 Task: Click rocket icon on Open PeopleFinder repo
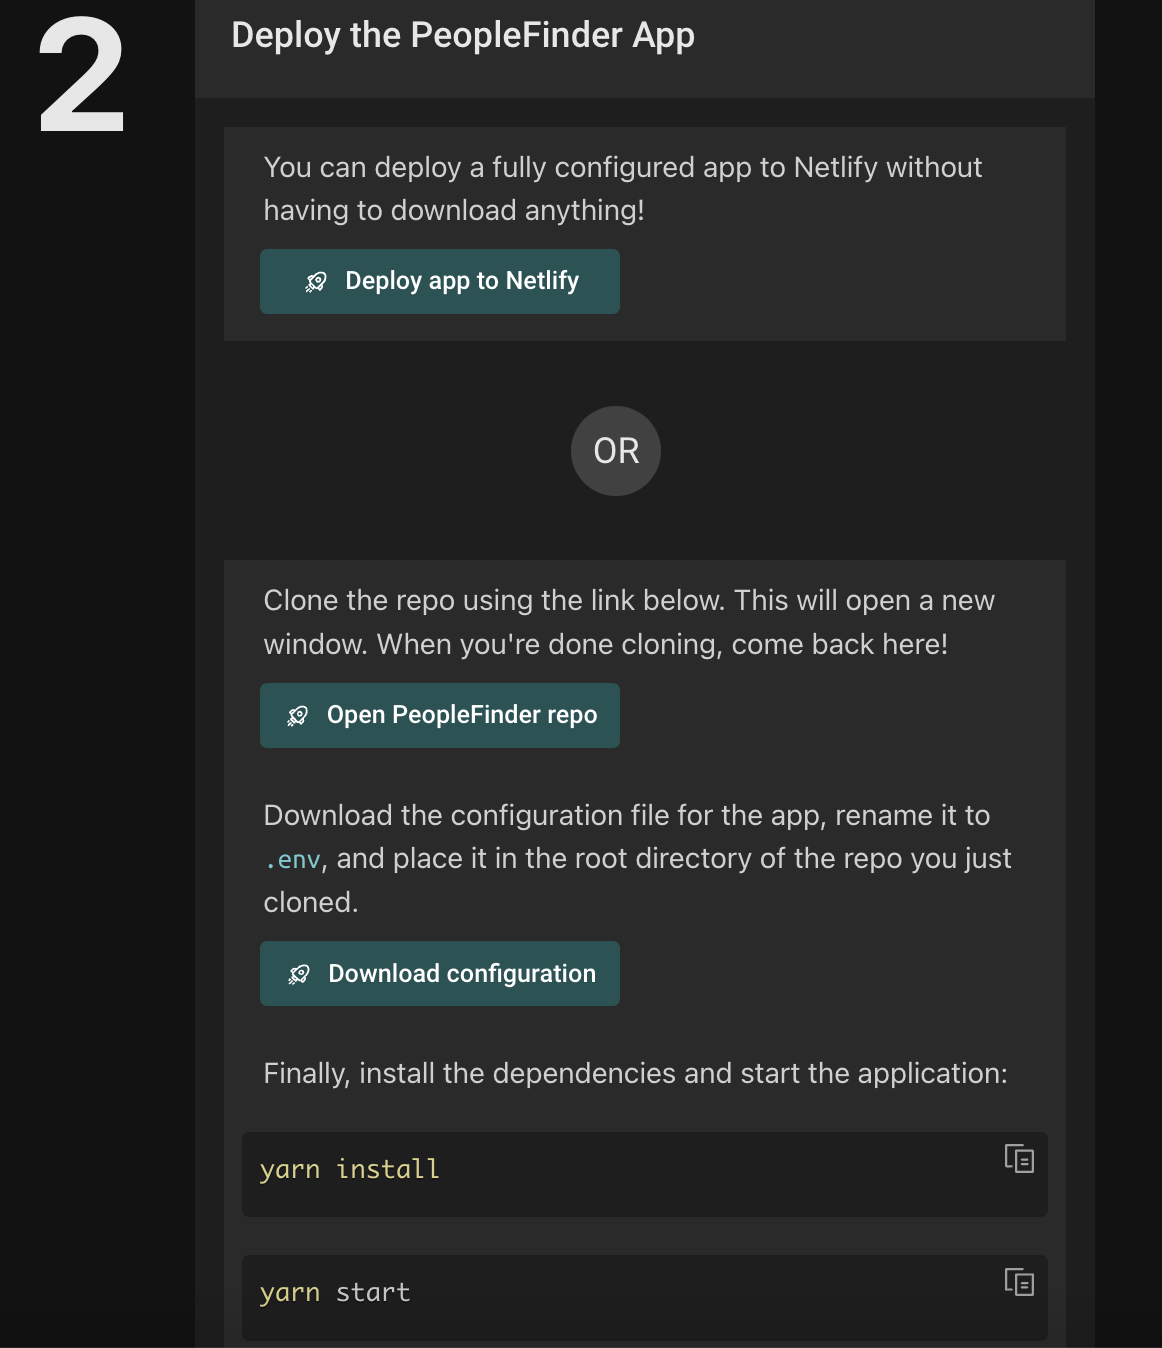(298, 716)
